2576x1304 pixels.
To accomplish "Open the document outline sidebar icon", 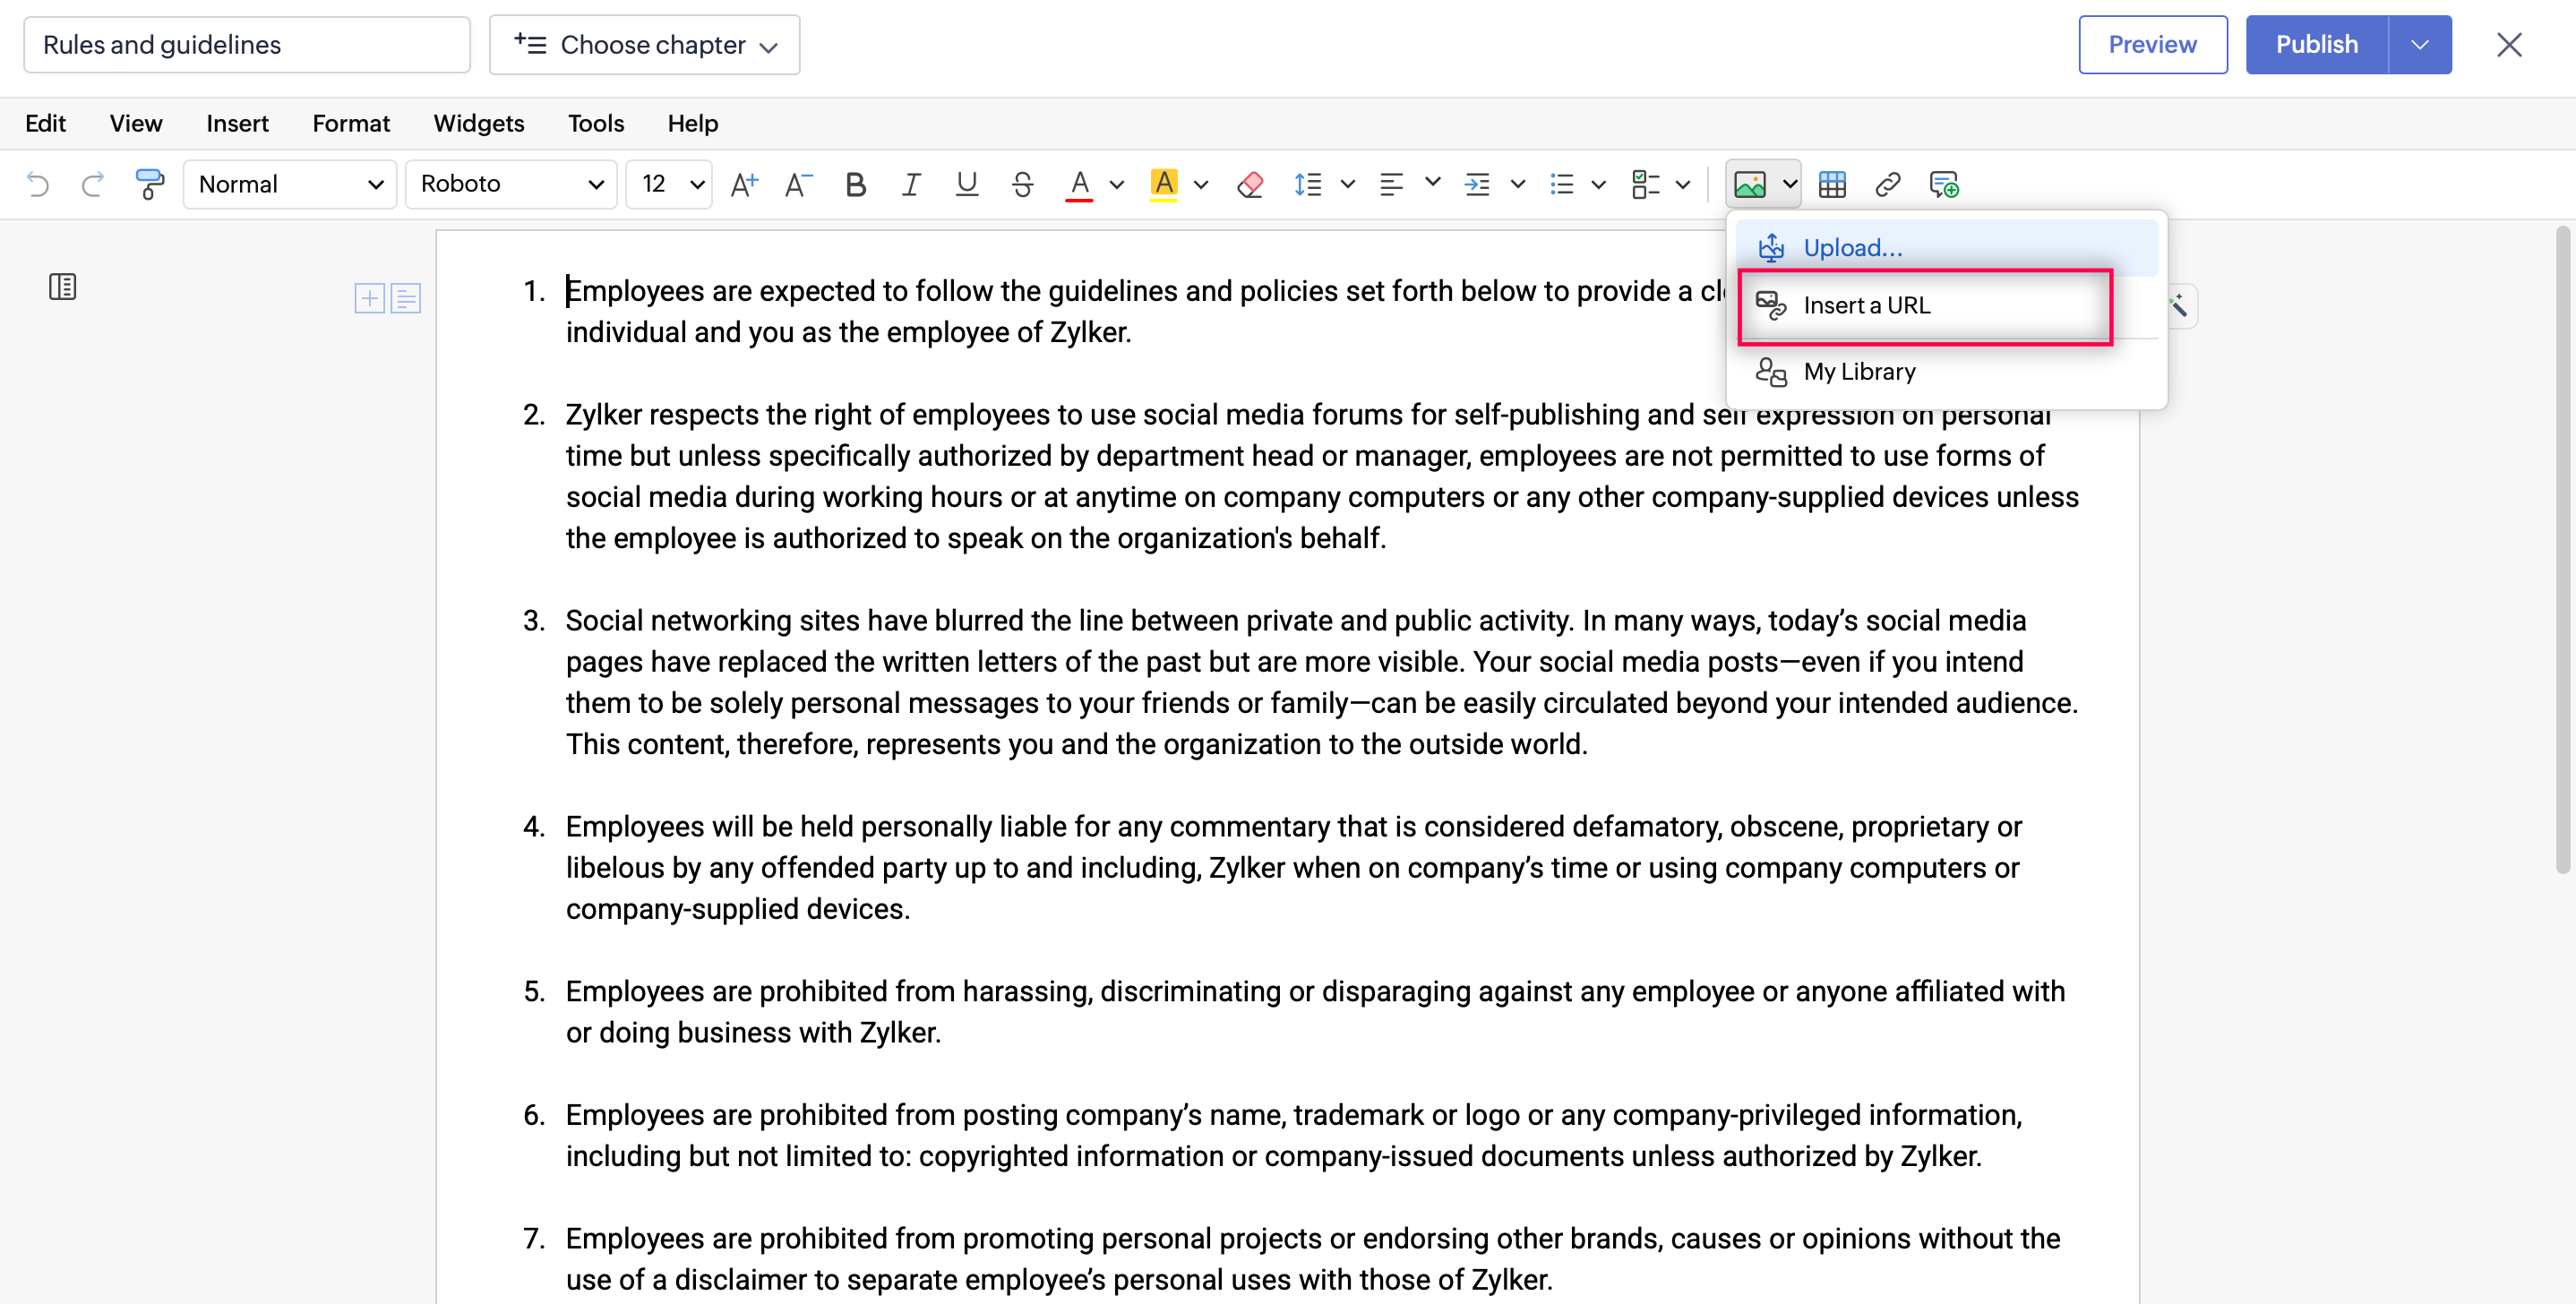I will pos(62,287).
